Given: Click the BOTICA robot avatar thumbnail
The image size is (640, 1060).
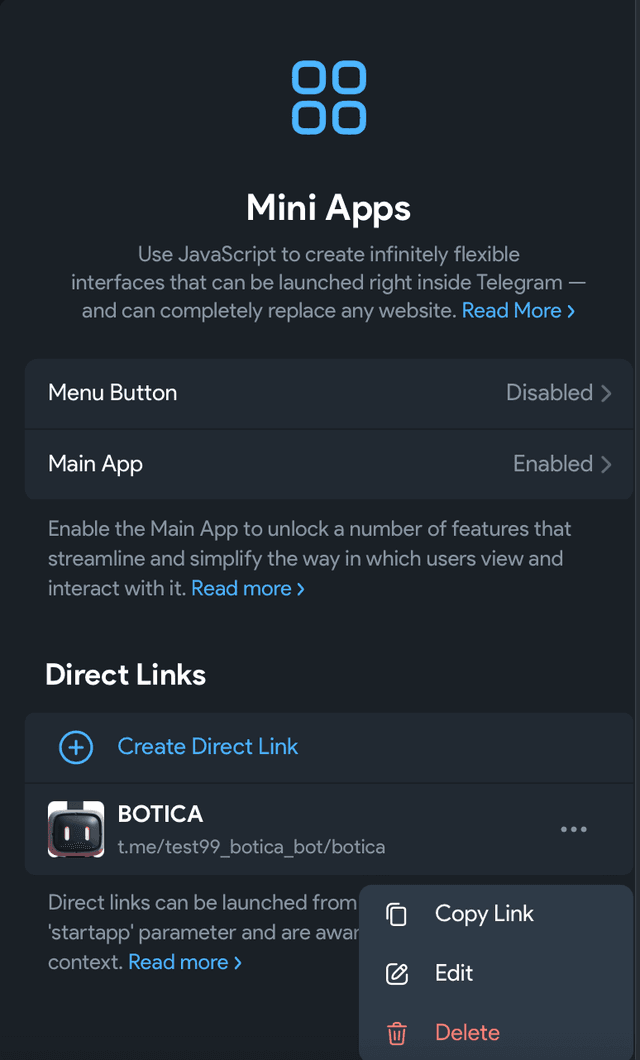Looking at the screenshot, I should pyautogui.click(x=76, y=829).
